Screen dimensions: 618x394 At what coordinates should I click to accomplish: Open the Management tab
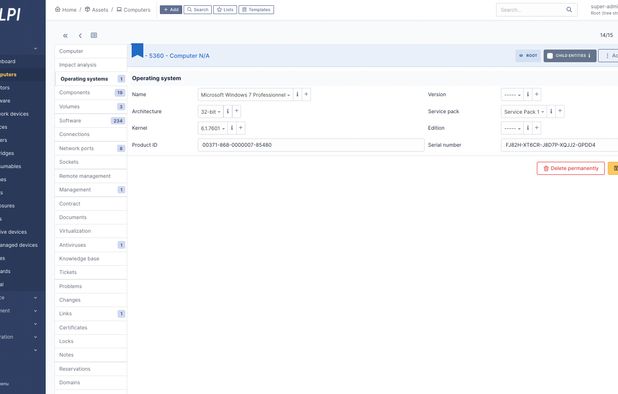coord(91,190)
